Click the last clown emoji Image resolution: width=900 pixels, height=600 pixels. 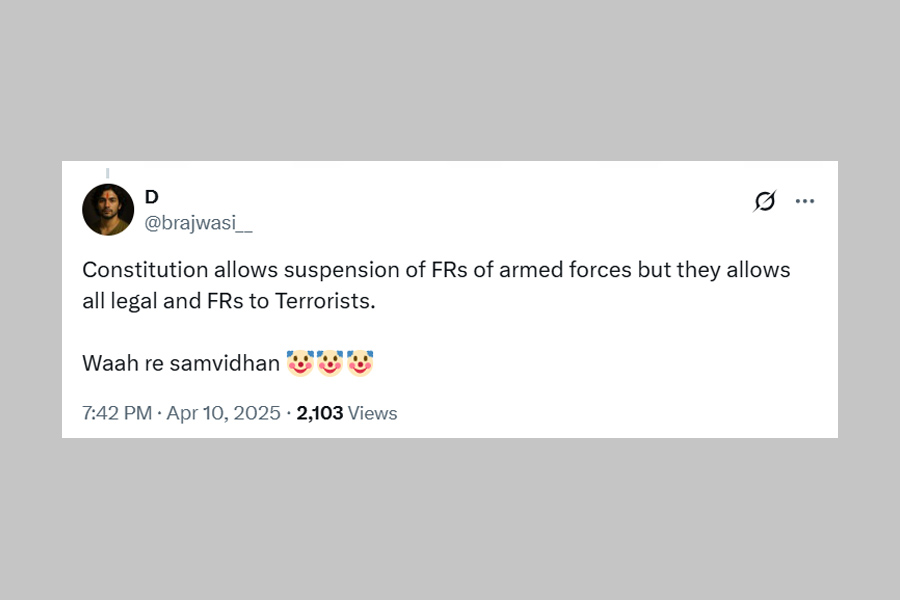pyautogui.click(x=360, y=364)
